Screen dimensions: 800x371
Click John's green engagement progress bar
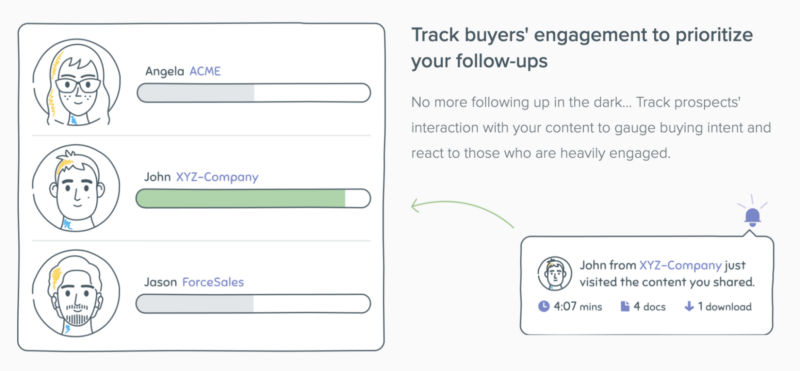tap(254, 199)
